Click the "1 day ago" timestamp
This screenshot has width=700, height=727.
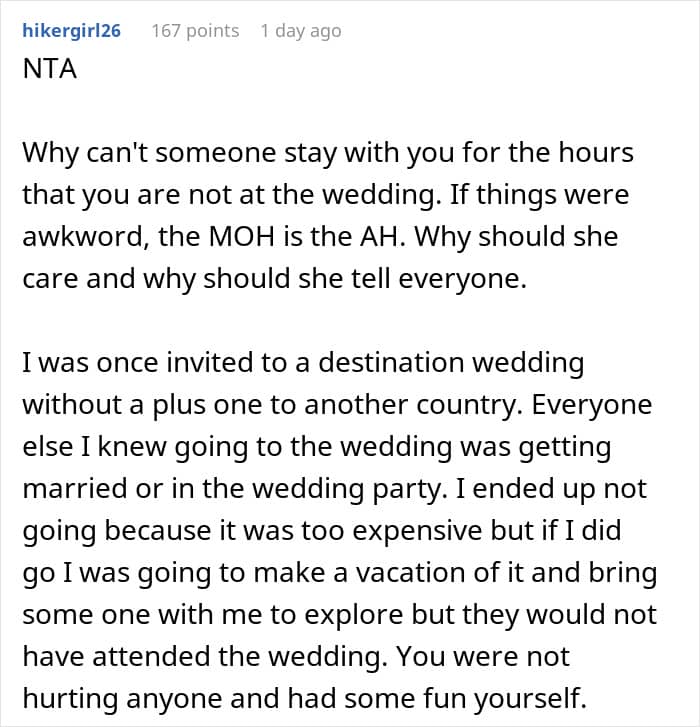[300, 31]
